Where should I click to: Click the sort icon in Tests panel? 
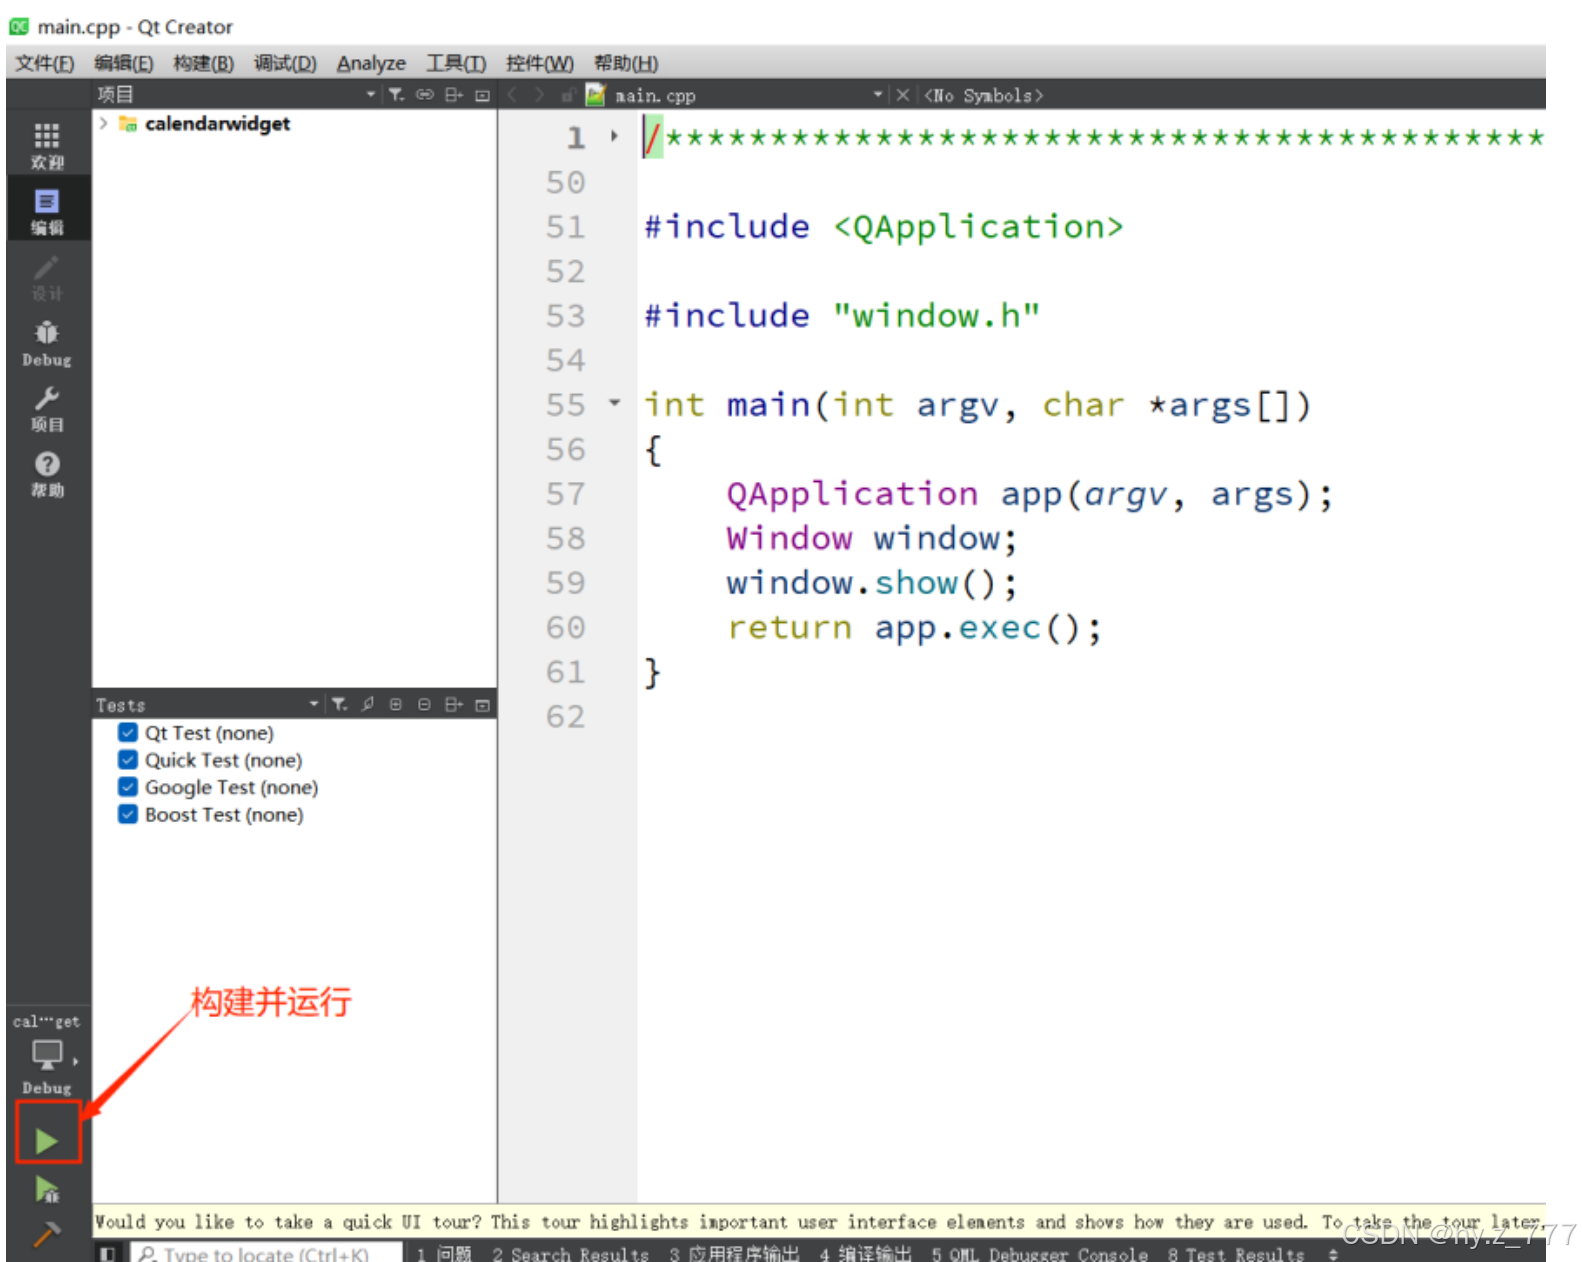[x=368, y=704]
